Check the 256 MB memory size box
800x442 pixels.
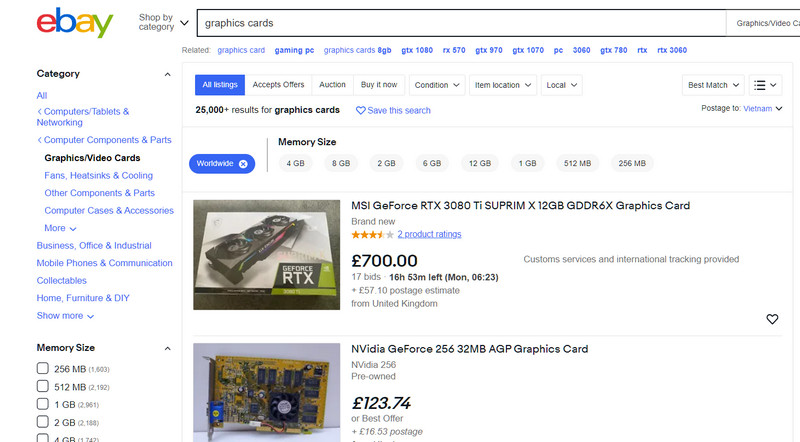[x=43, y=369]
